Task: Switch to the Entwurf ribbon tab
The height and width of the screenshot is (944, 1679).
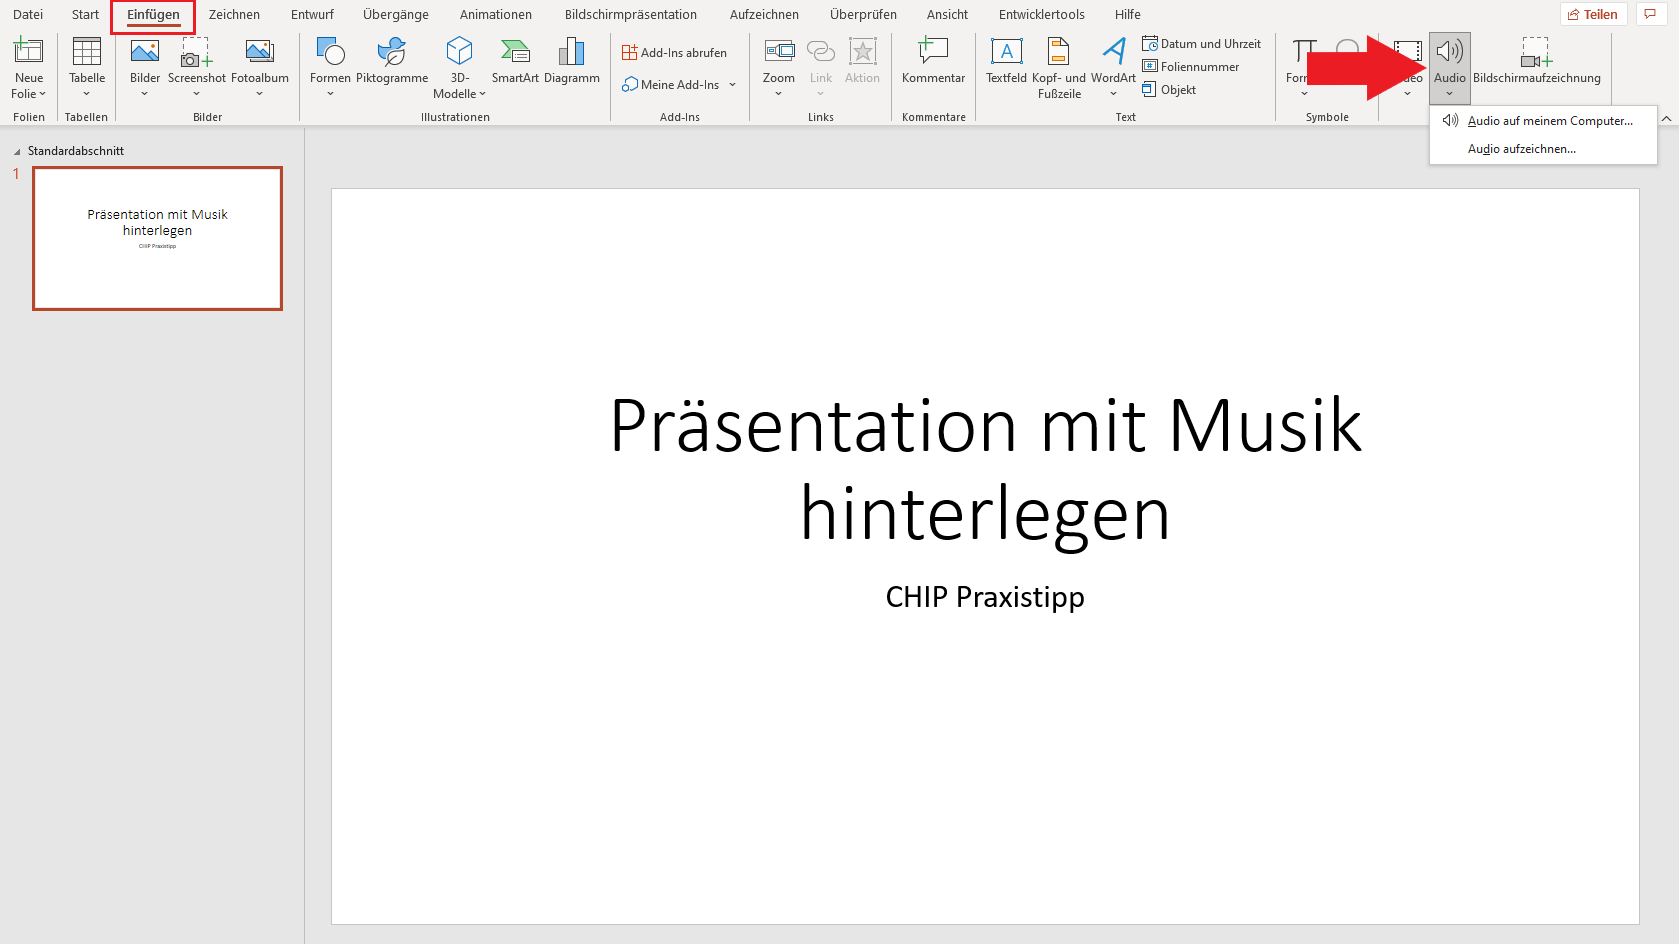Action: pos(312,14)
